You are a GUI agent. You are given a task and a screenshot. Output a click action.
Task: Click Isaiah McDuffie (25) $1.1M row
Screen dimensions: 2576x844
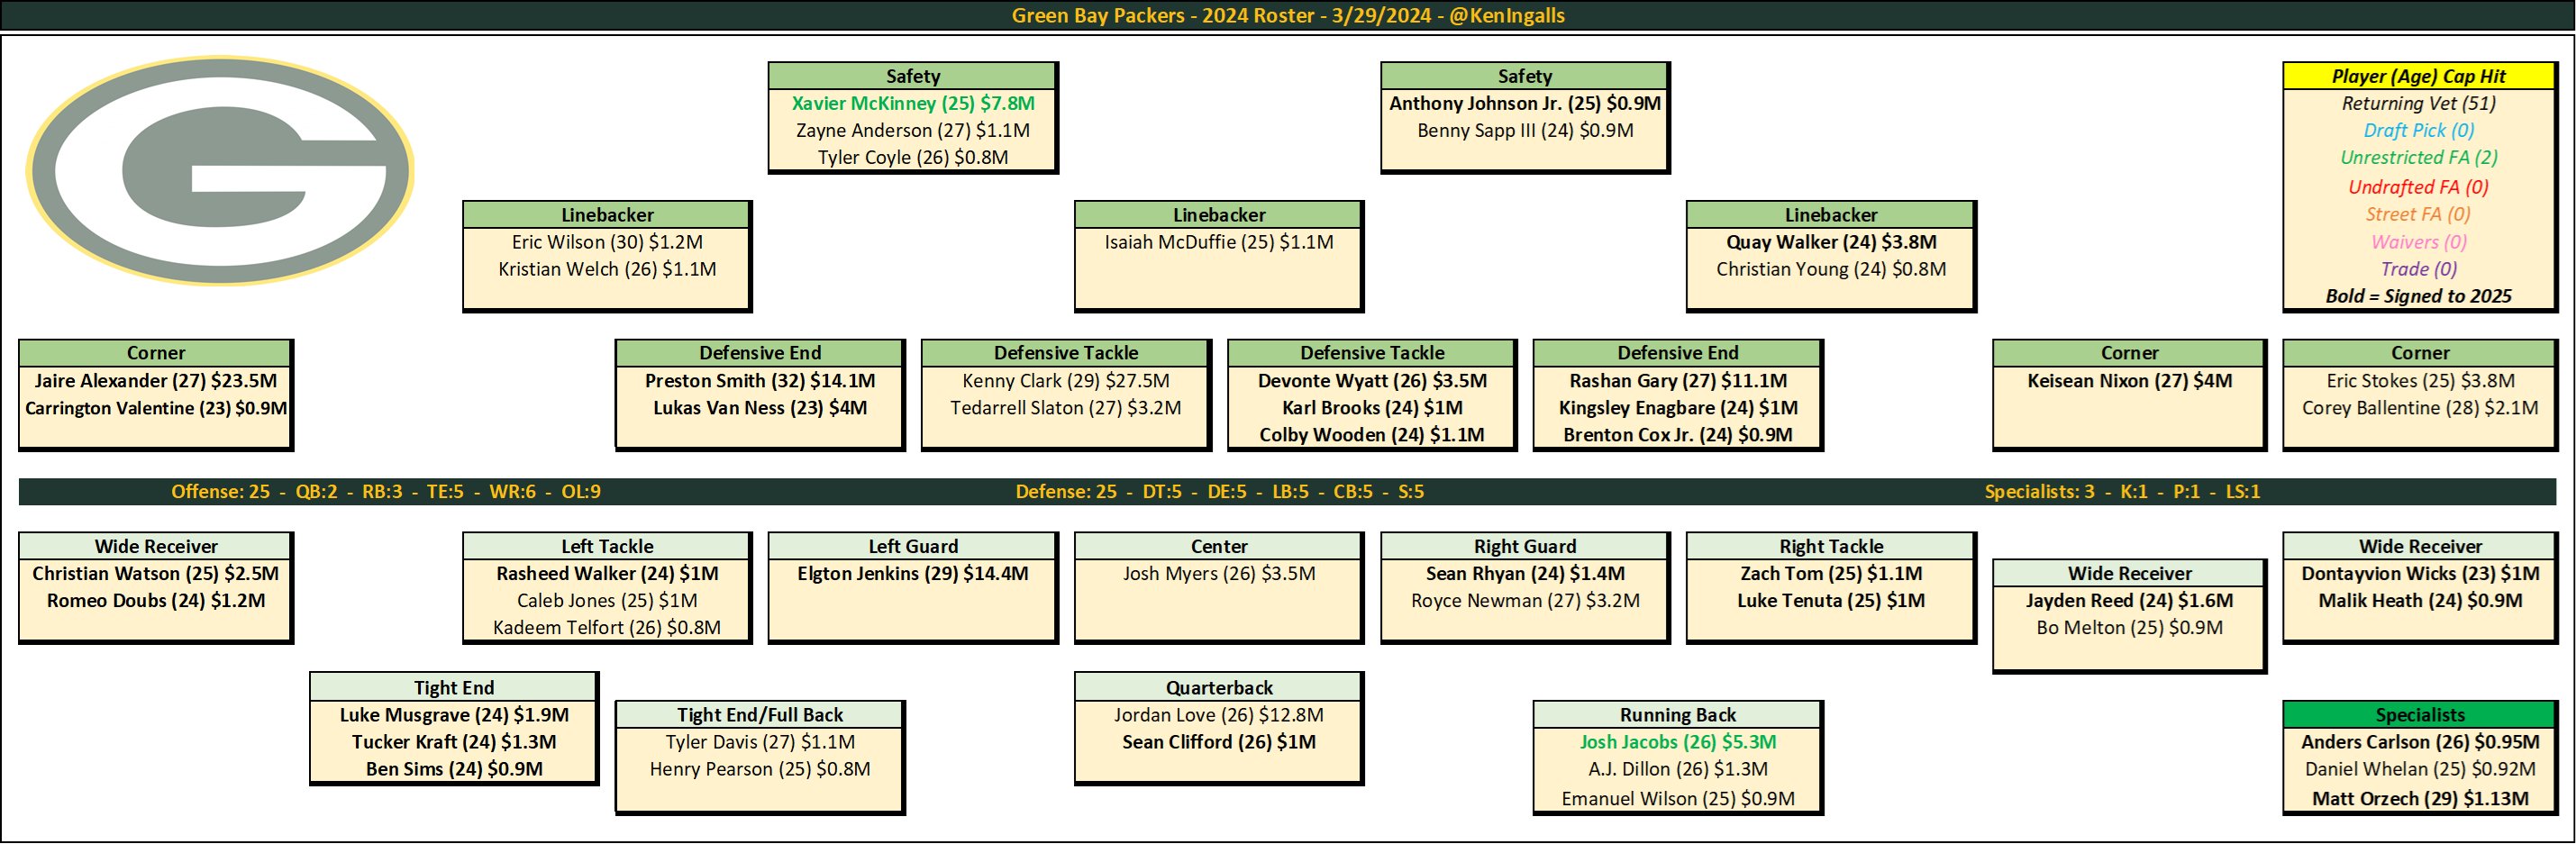pos(1219,242)
